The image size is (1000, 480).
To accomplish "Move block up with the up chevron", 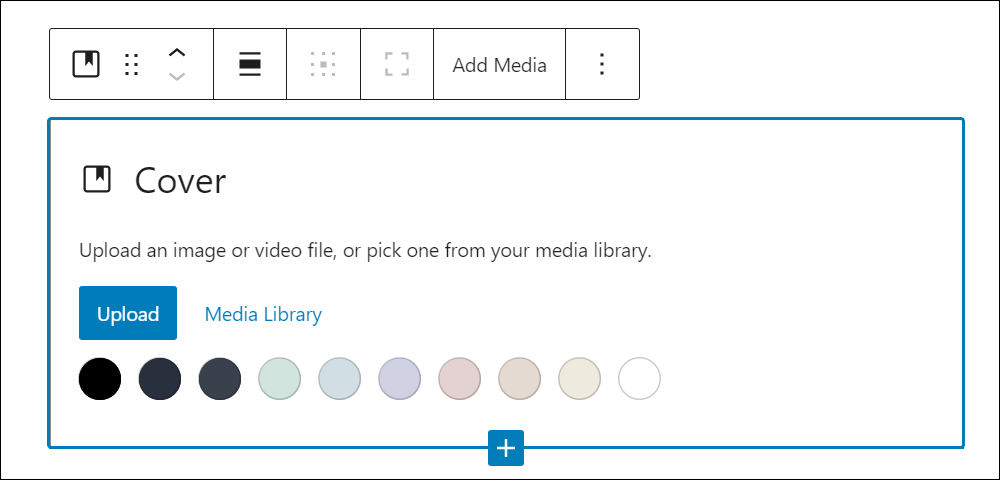I will click(177, 53).
